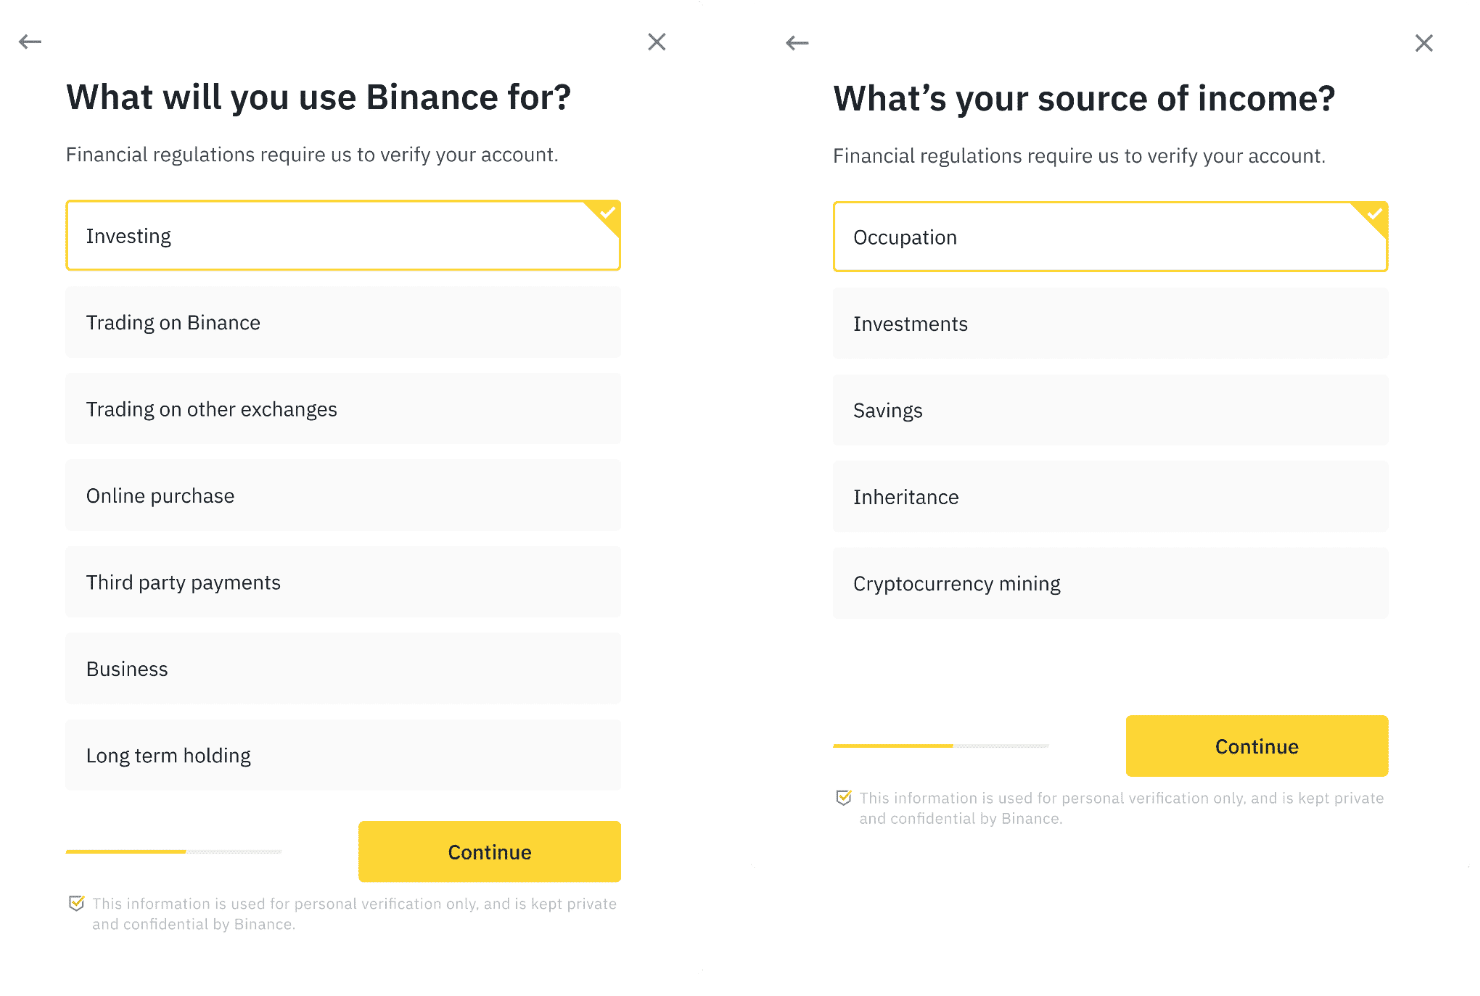Click the shield icon under the left Continue button
This screenshot has width=1480, height=996.
coord(77,903)
